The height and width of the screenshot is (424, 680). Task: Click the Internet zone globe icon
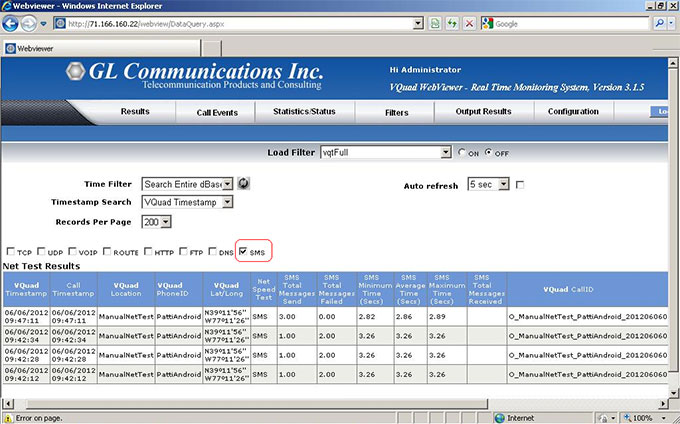500,418
